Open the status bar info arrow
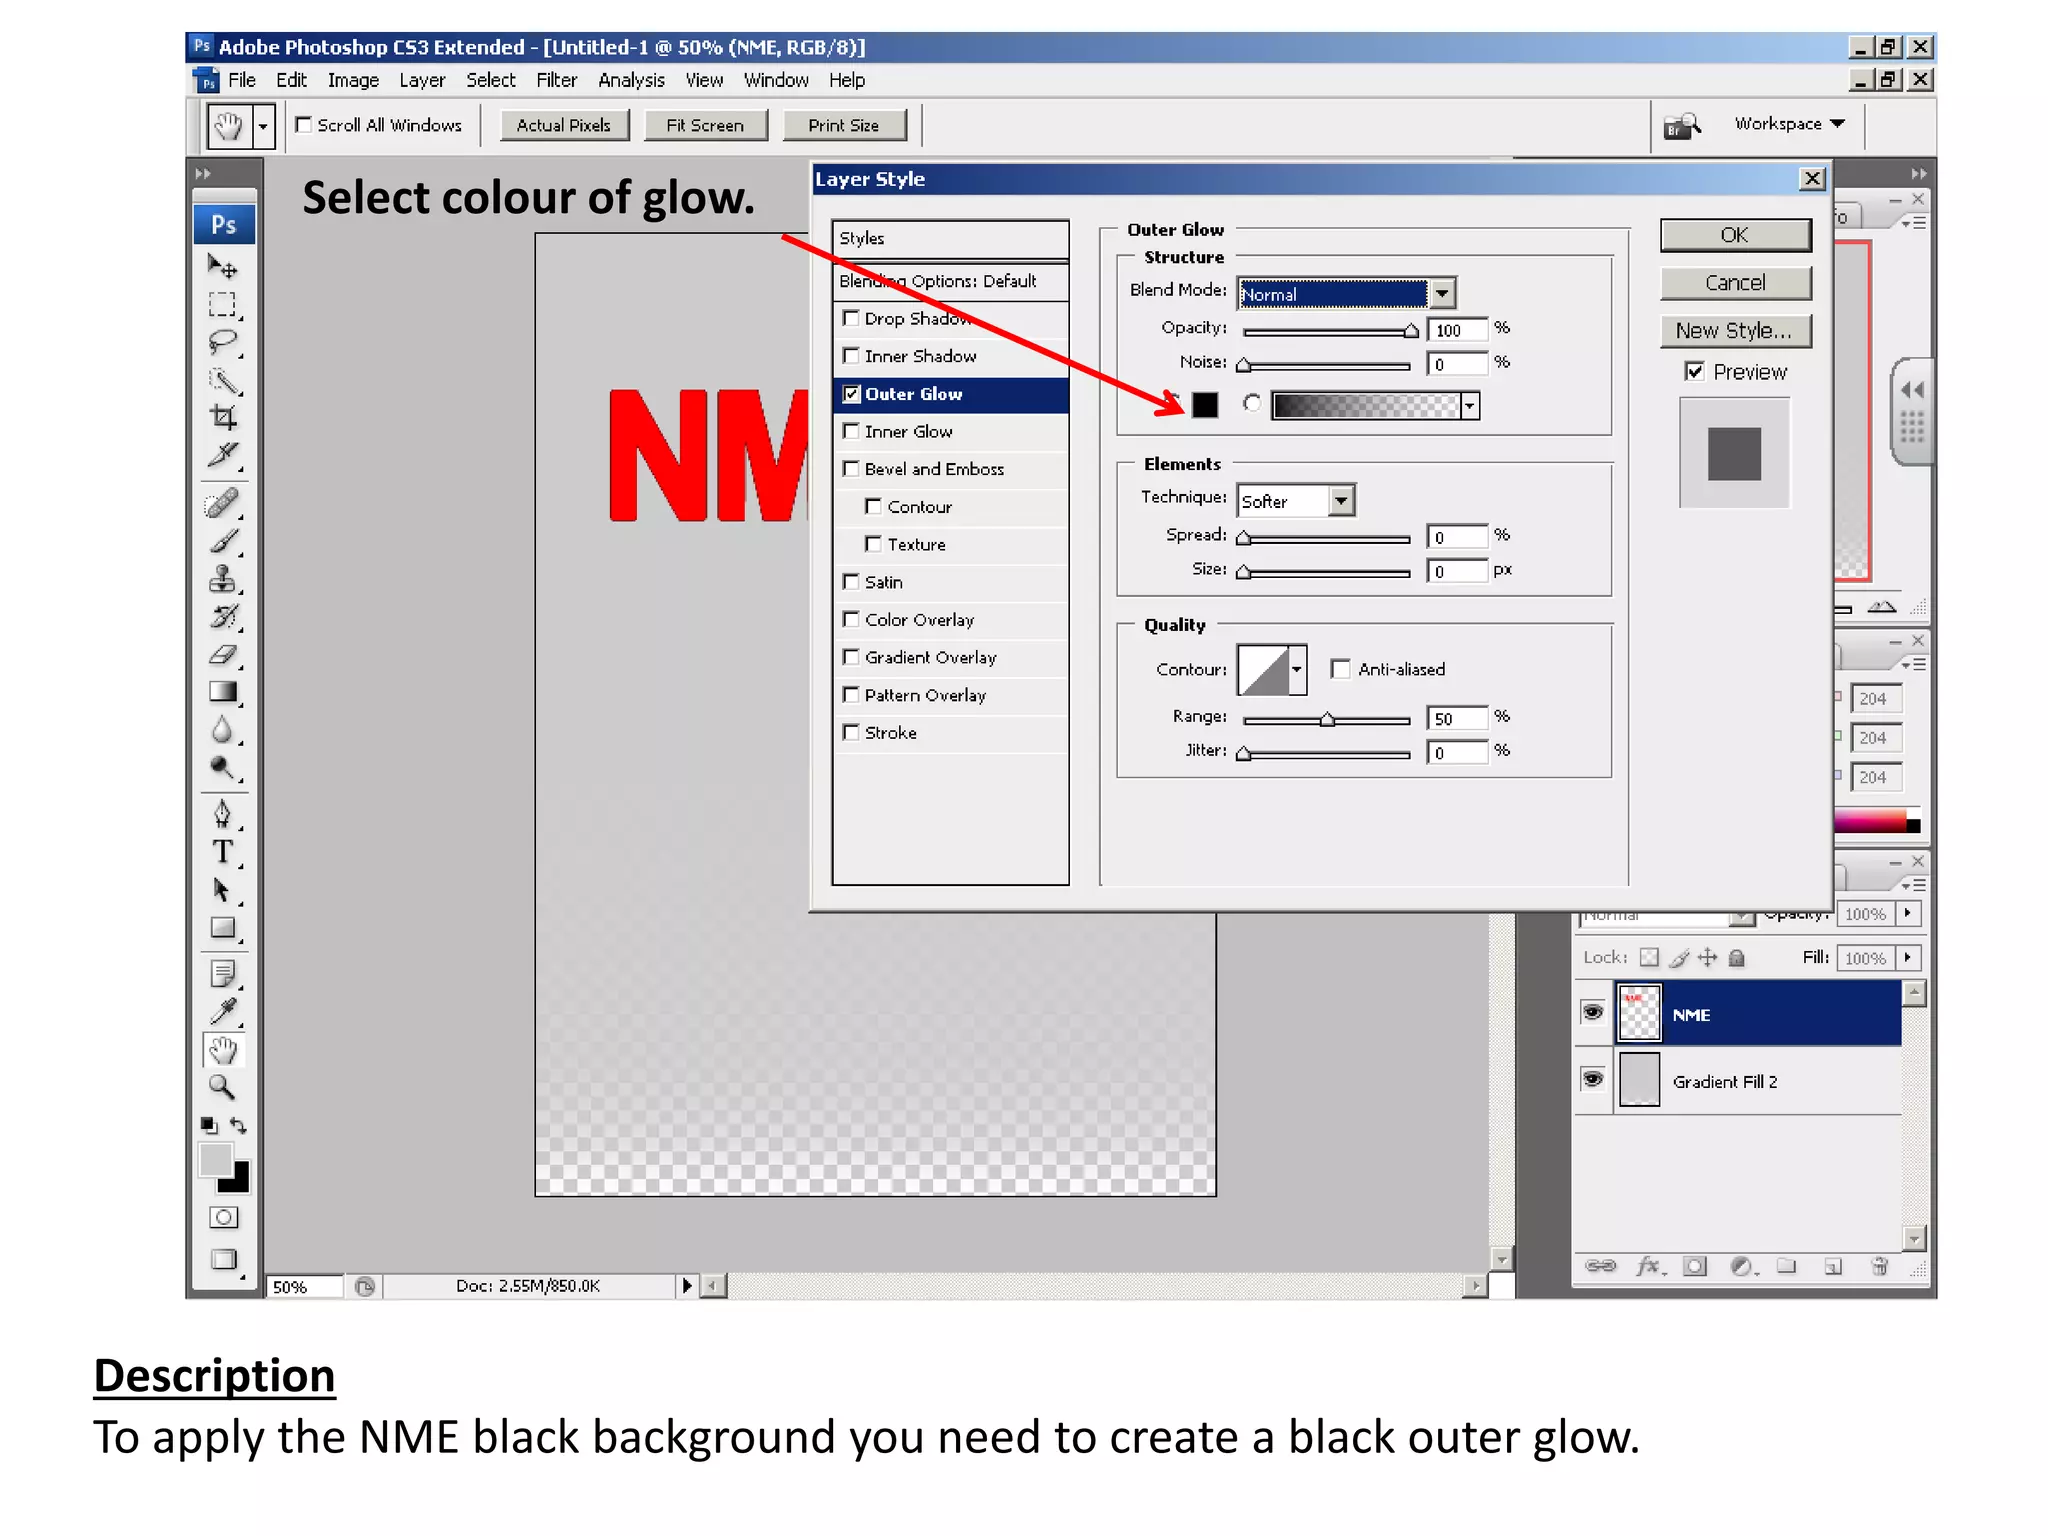 pyautogui.click(x=686, y=1286)
